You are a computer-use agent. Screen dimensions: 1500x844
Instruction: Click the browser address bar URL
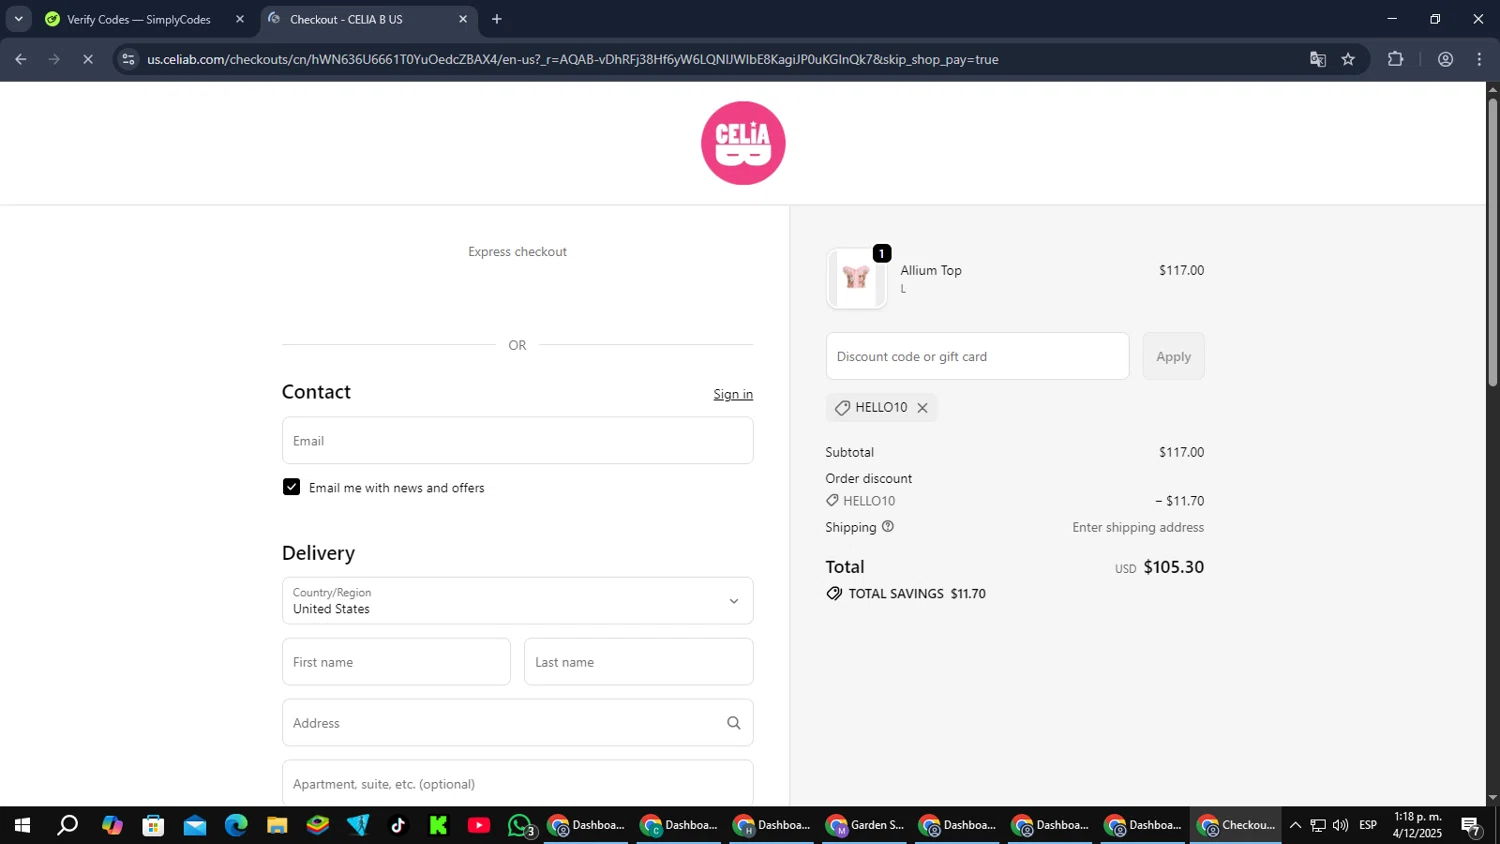(x=573, y=59)
